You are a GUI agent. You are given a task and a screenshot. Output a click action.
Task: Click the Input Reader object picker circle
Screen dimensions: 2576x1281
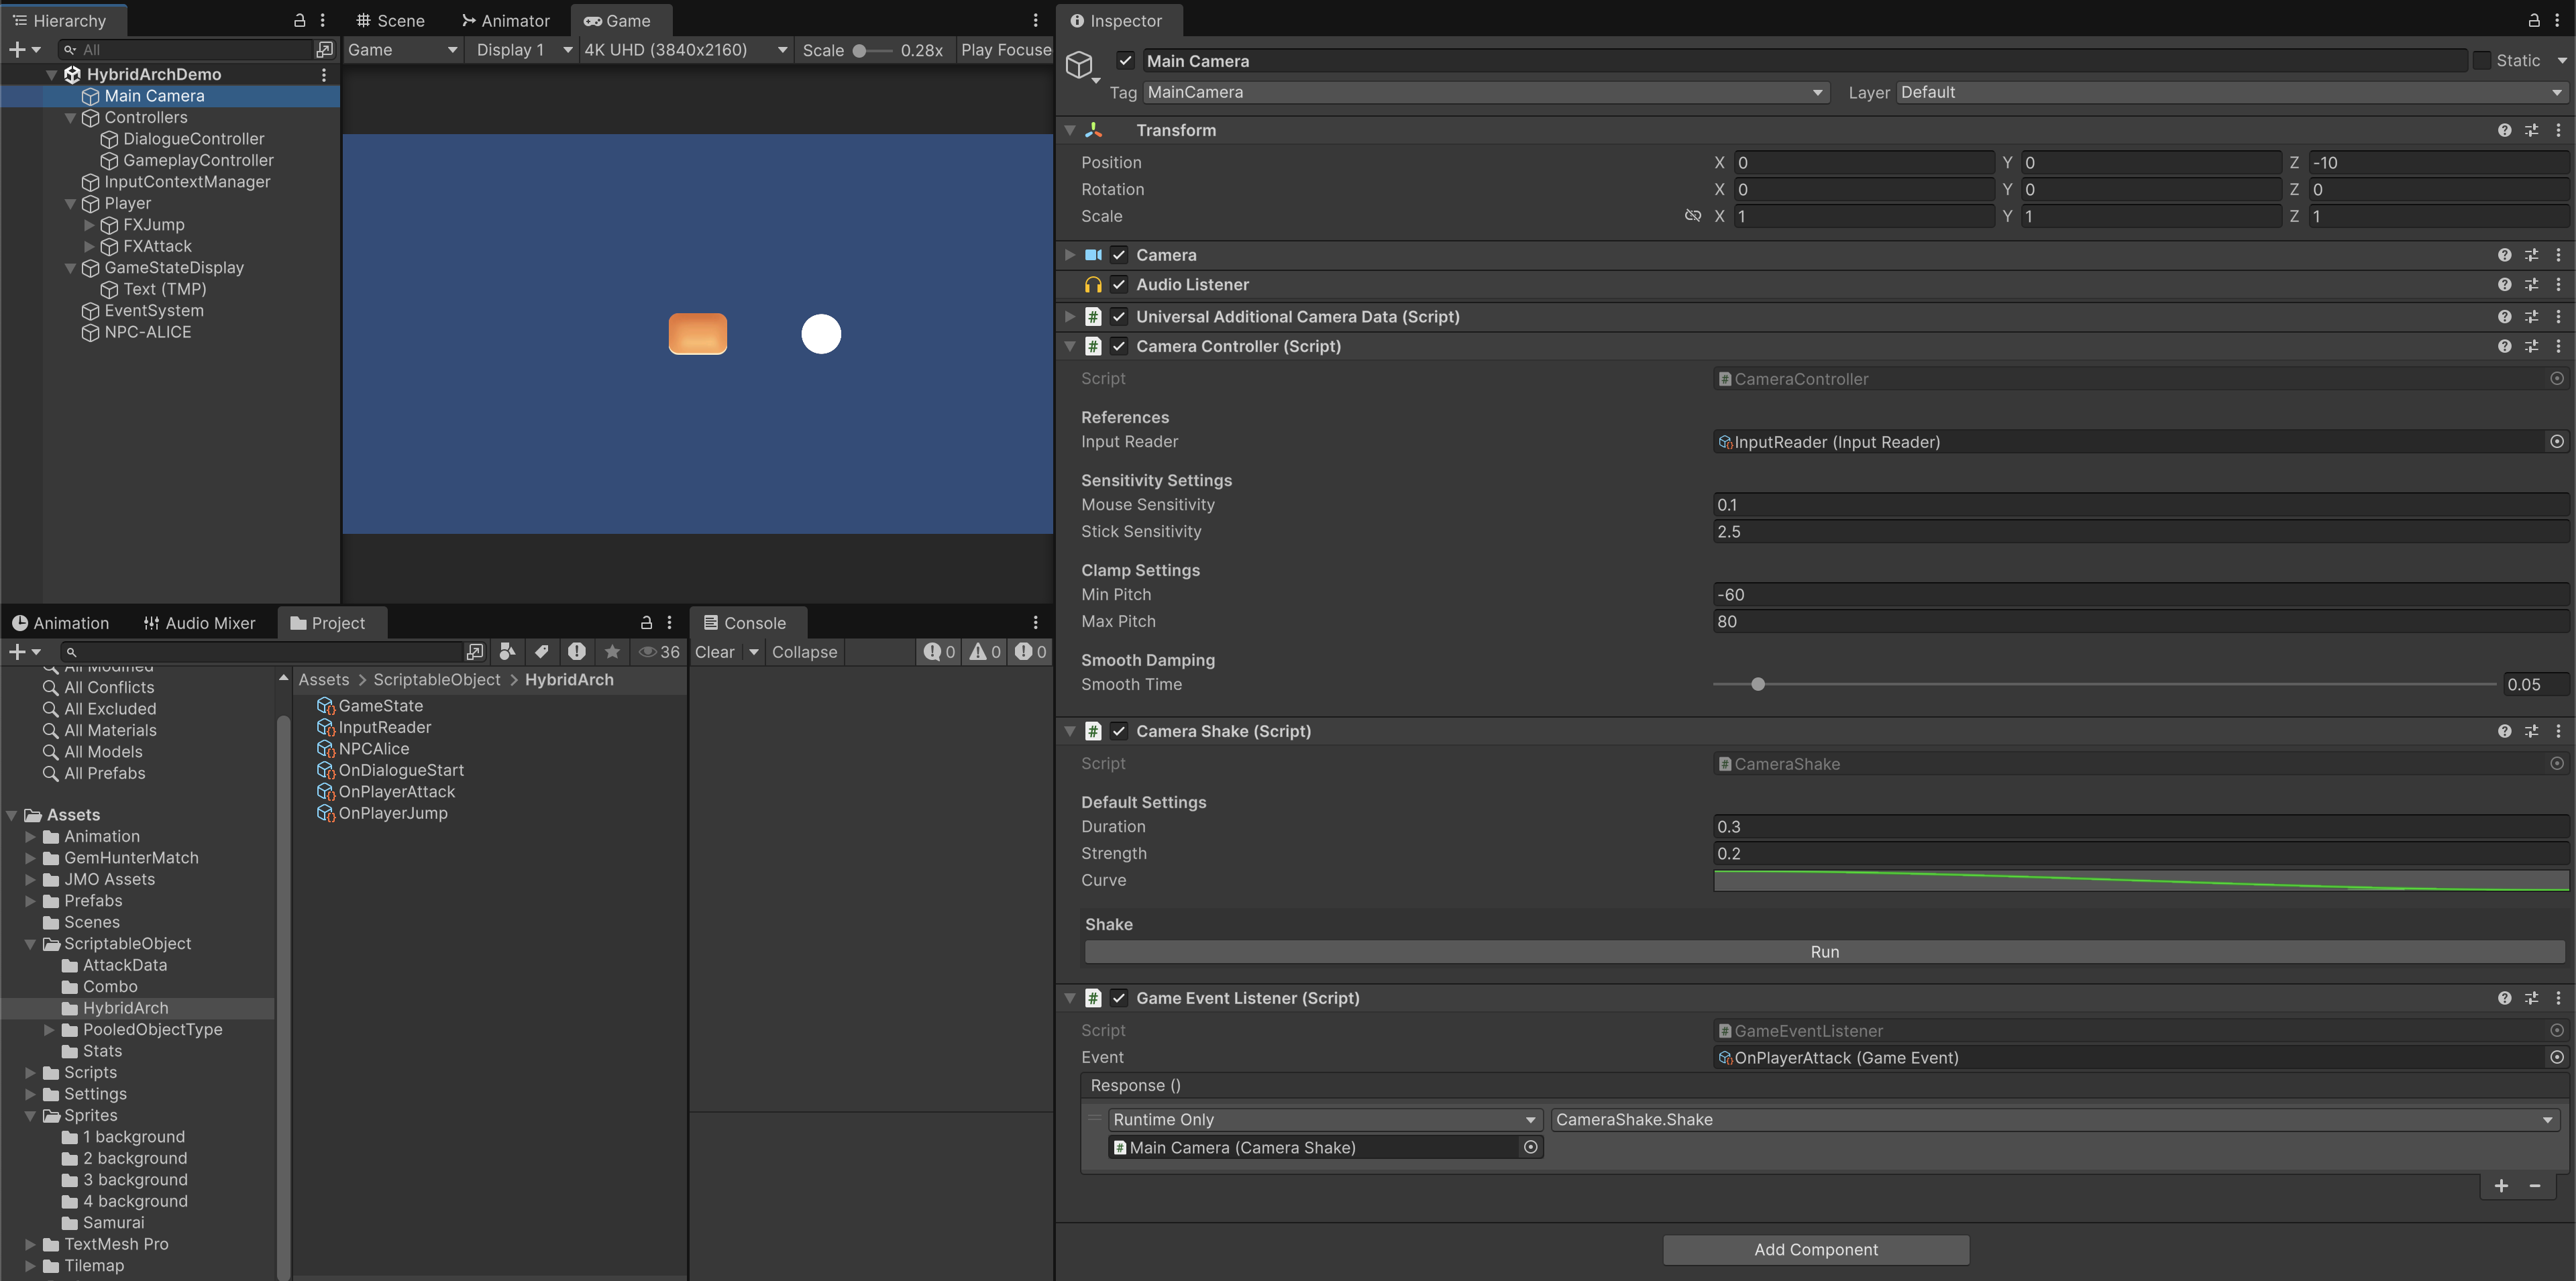tap(2556, 442)
